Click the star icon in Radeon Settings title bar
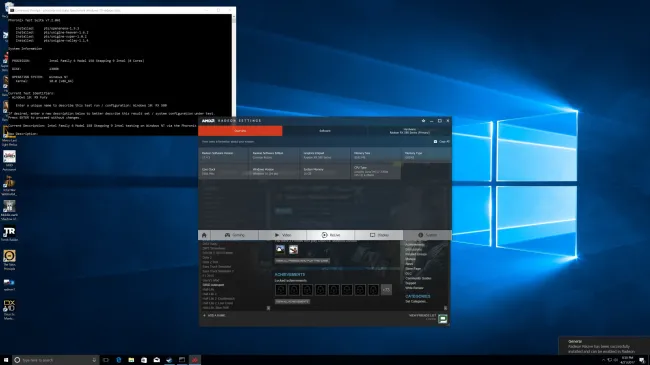 tap(423, 121)
